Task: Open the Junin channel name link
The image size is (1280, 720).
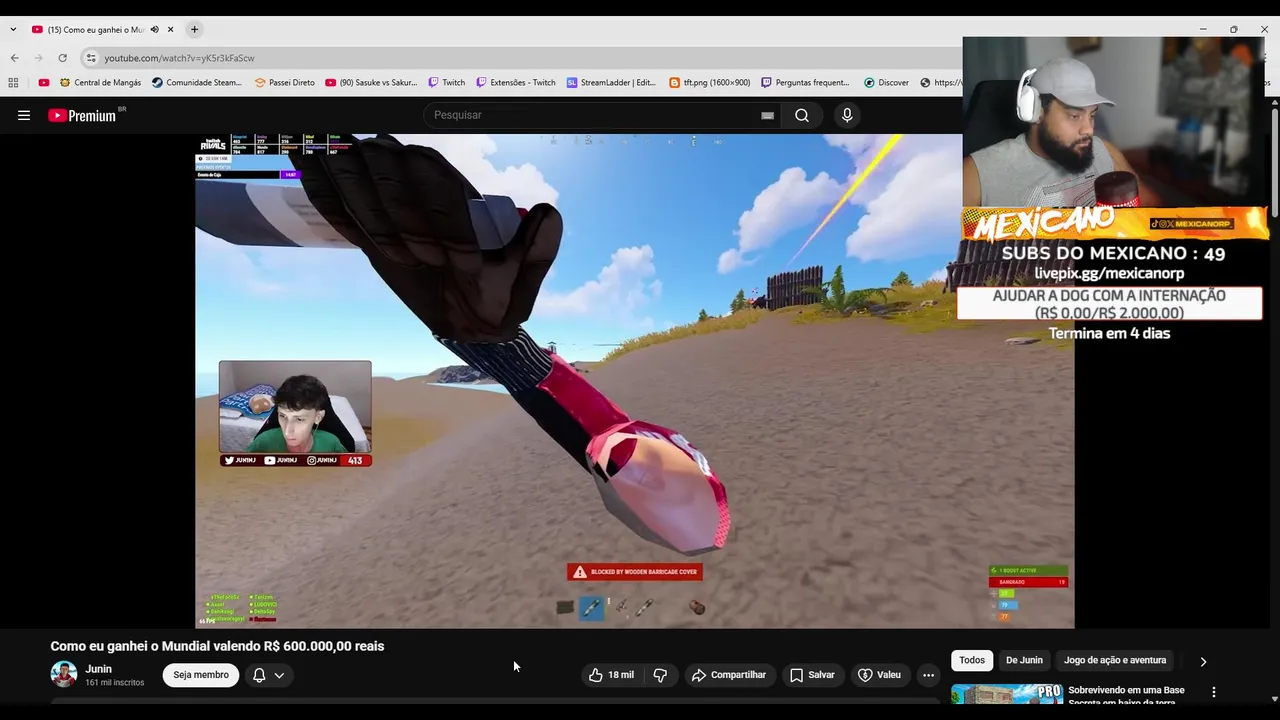Action: 98,669
